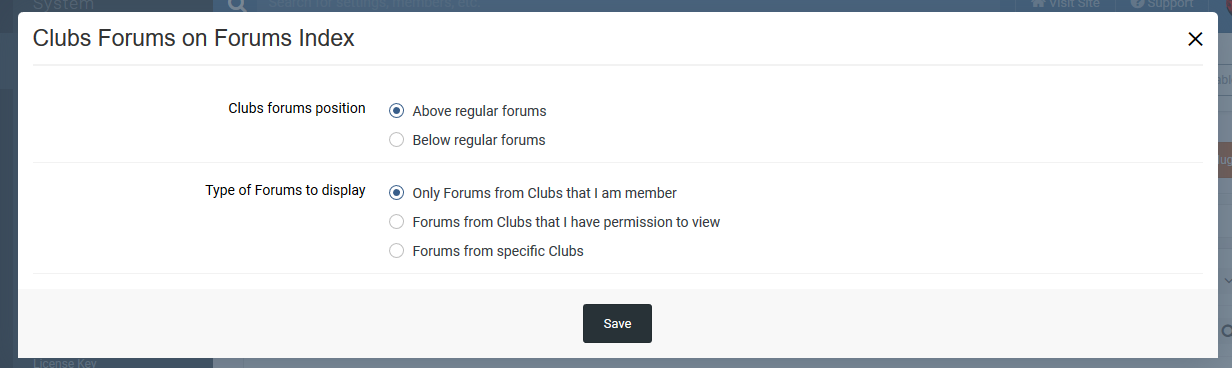
Task: Choose Forums from Clubs I have permission to view
Action: pyautogui.click(x=396, y=222)
